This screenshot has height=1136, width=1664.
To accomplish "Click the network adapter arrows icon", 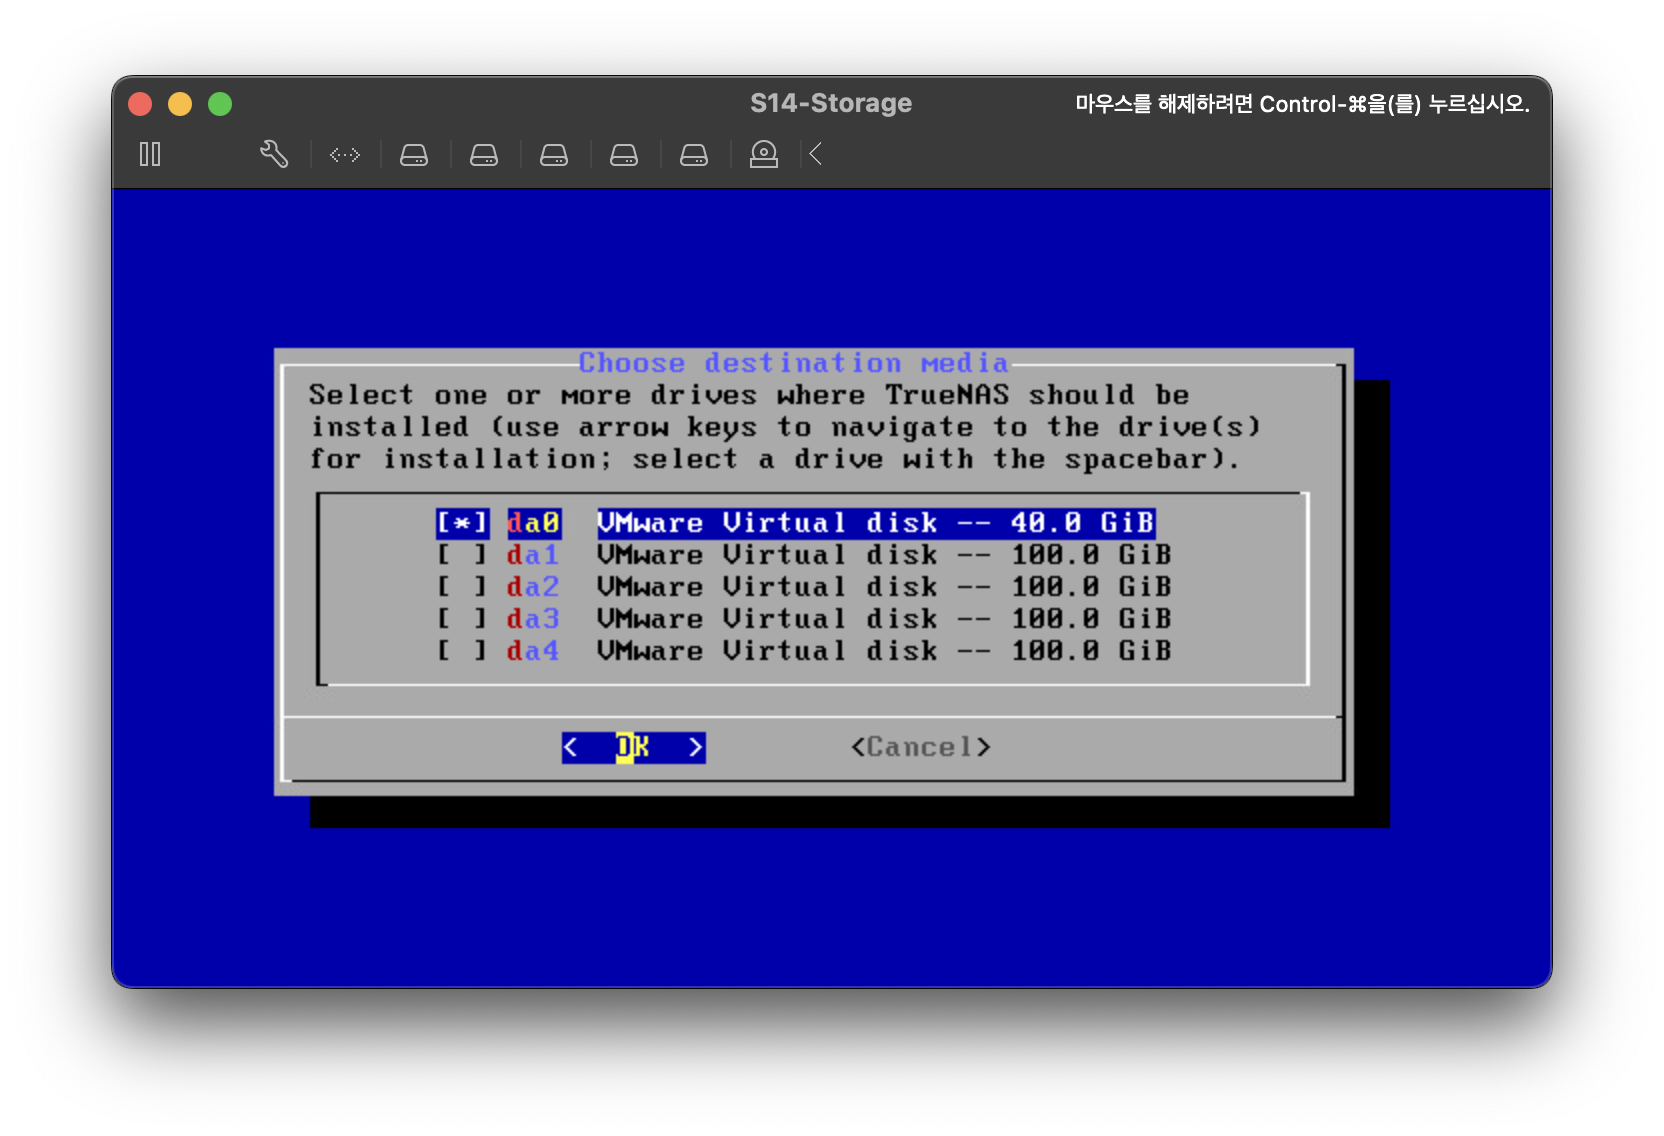I will coord(345,155).
